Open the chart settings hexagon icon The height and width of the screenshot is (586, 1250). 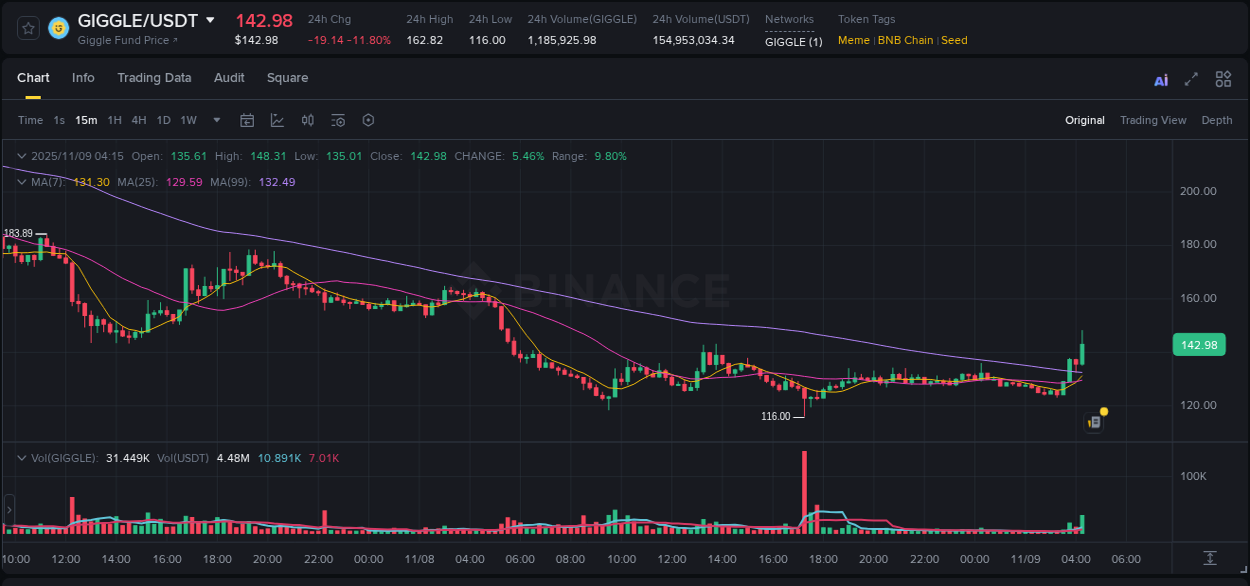point(368,120)
